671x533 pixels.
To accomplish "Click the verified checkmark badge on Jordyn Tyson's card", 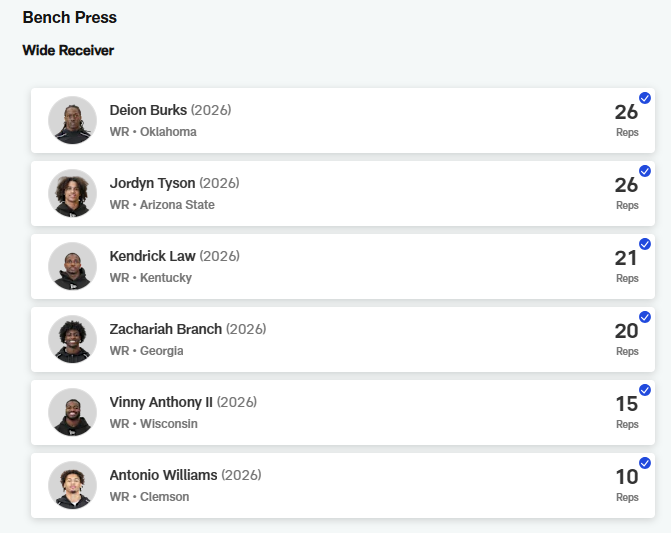I will pyautogui.click(x=645, y=171).
